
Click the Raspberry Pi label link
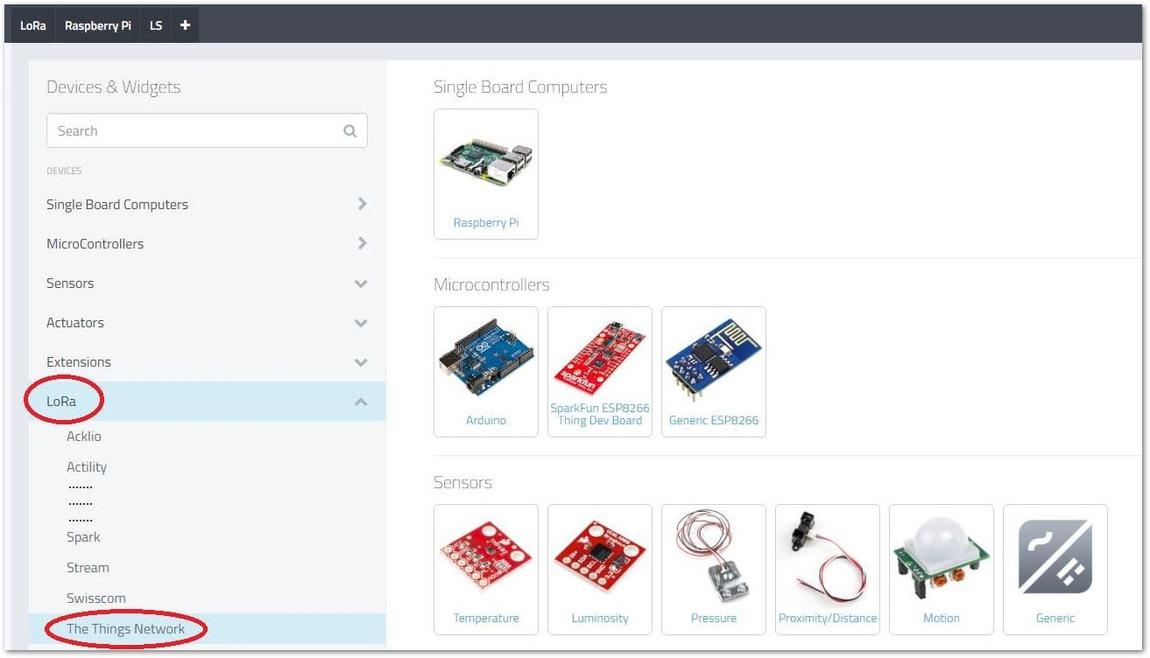click(486, 222)
